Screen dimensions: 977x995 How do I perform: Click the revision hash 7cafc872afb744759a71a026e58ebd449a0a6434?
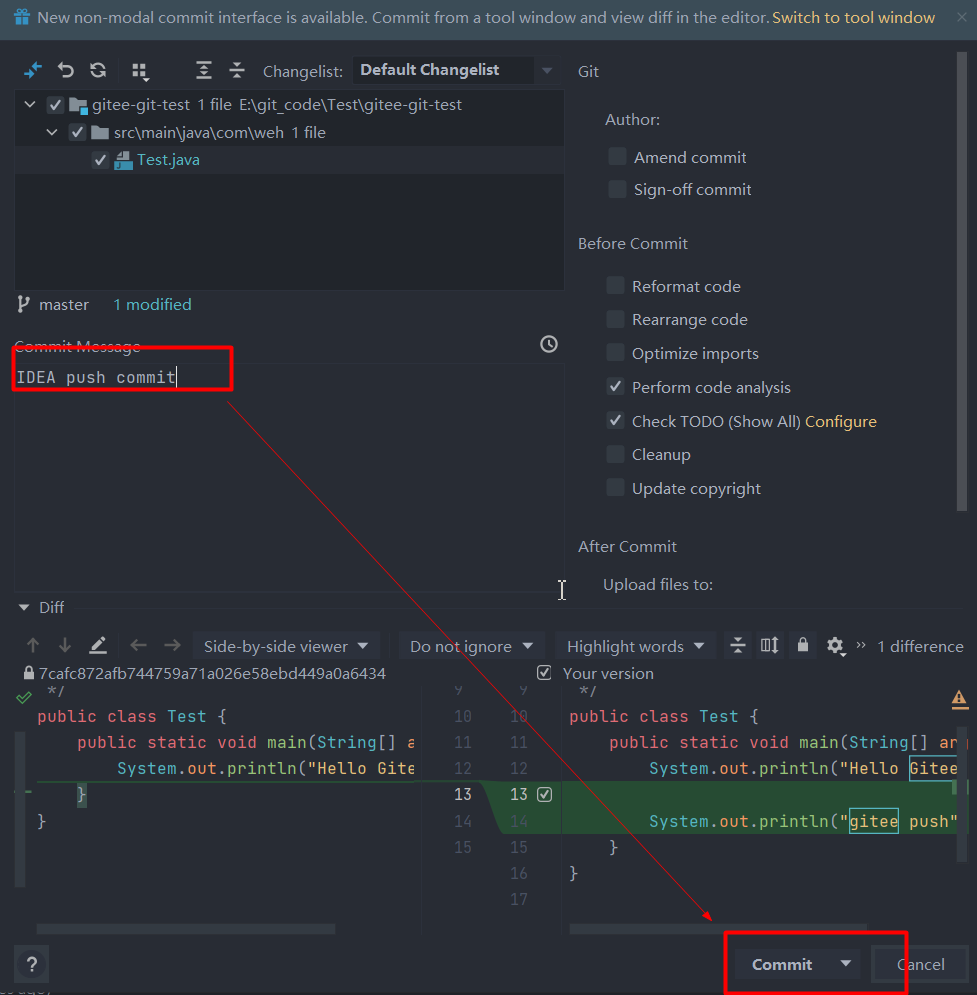tap(212, 673)
